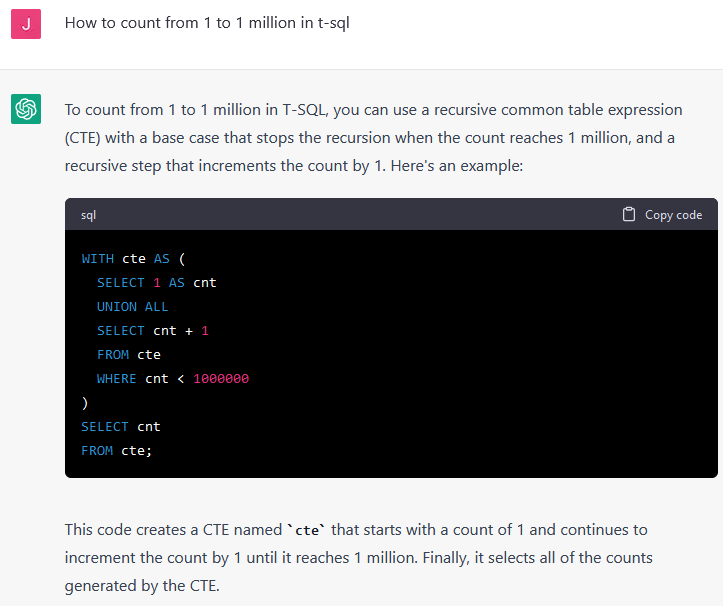Click the pink 1000000 number in the code
Viewport: 723px width, 606px height.
coord(221,379)
